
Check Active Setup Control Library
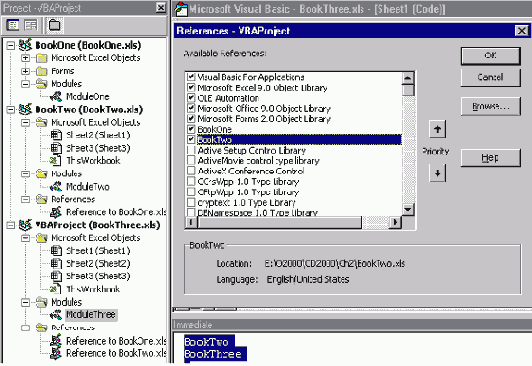point(191,150)
